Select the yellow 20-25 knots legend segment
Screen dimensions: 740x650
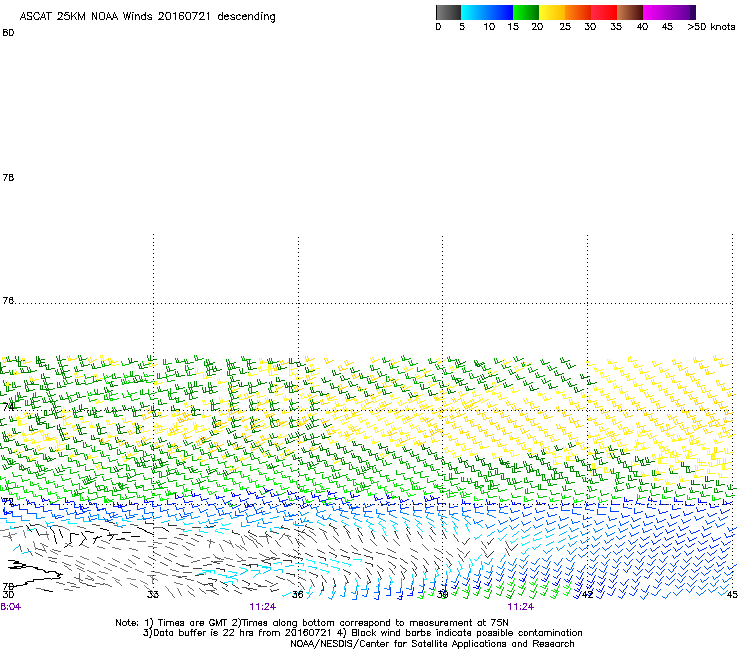click(x=552, y=12)
